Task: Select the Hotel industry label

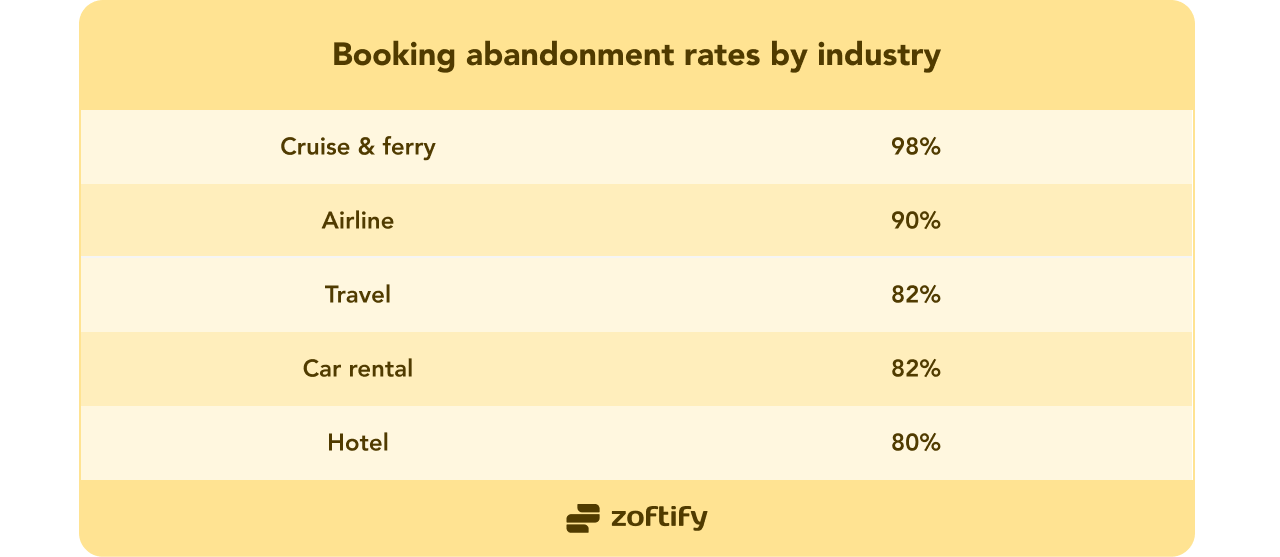Action: [358, 442]
